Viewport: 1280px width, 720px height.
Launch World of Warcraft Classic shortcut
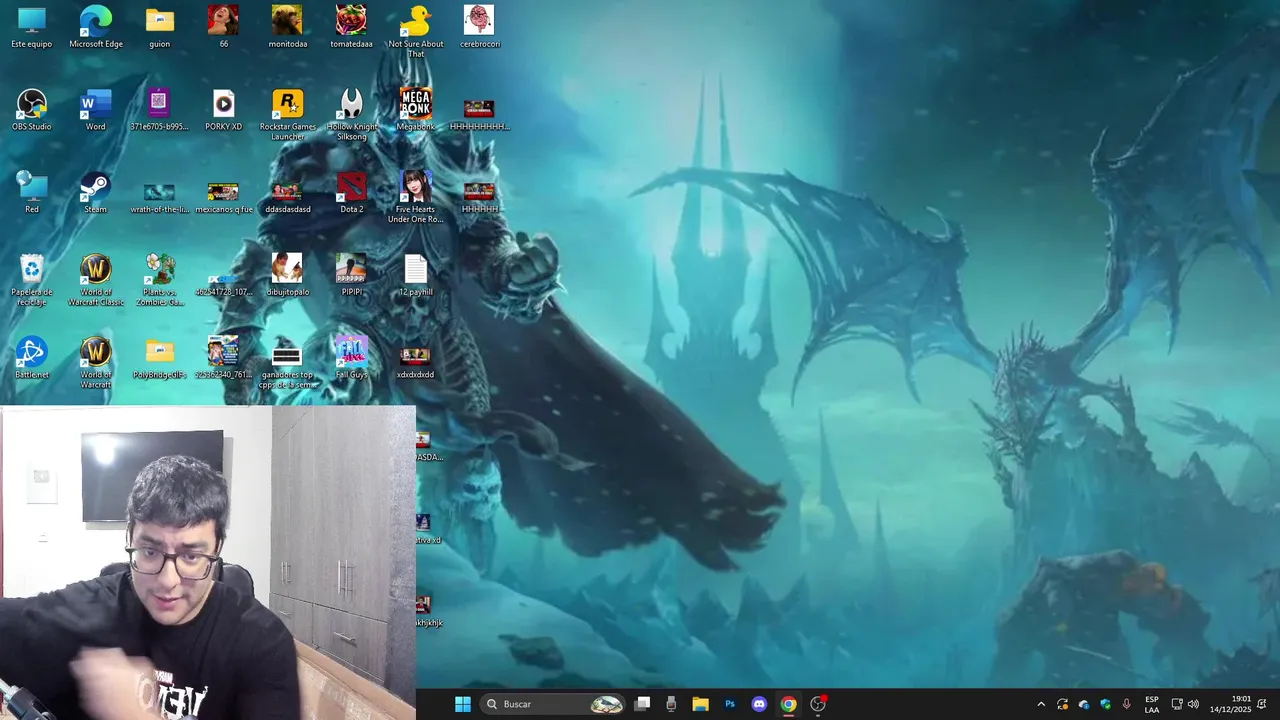96,280
